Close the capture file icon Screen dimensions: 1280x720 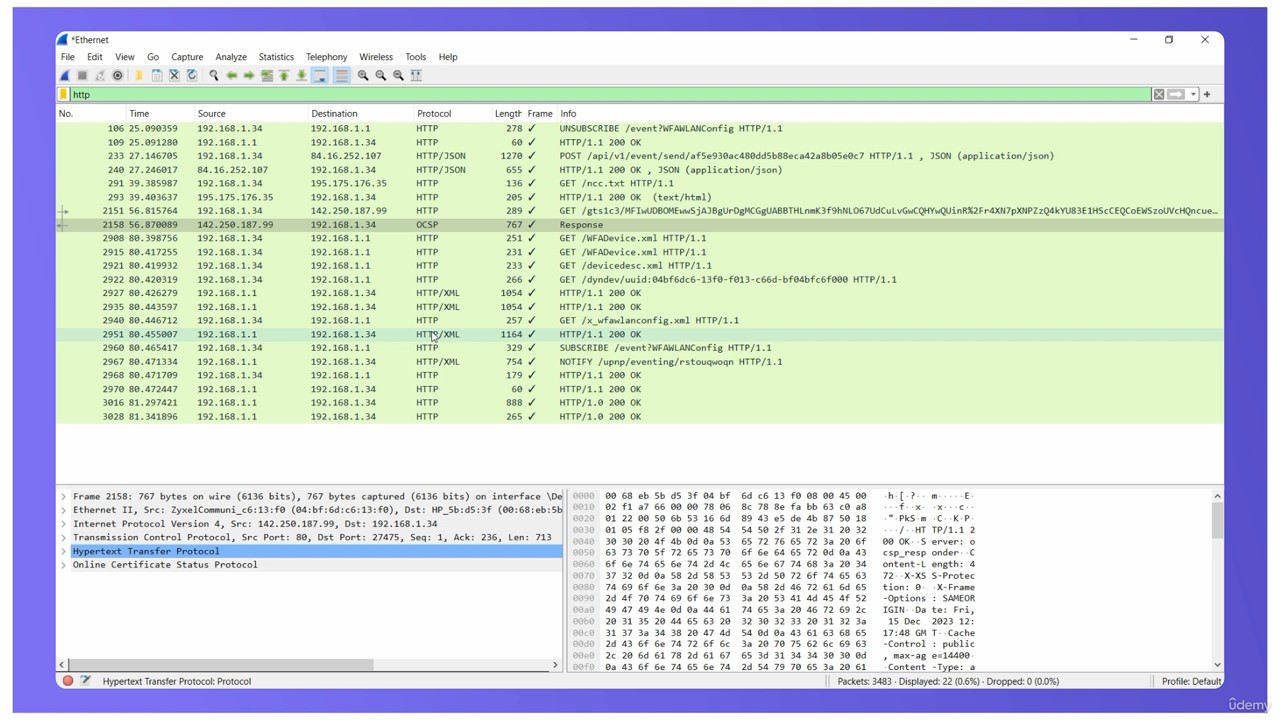click(x=174, y=75)
